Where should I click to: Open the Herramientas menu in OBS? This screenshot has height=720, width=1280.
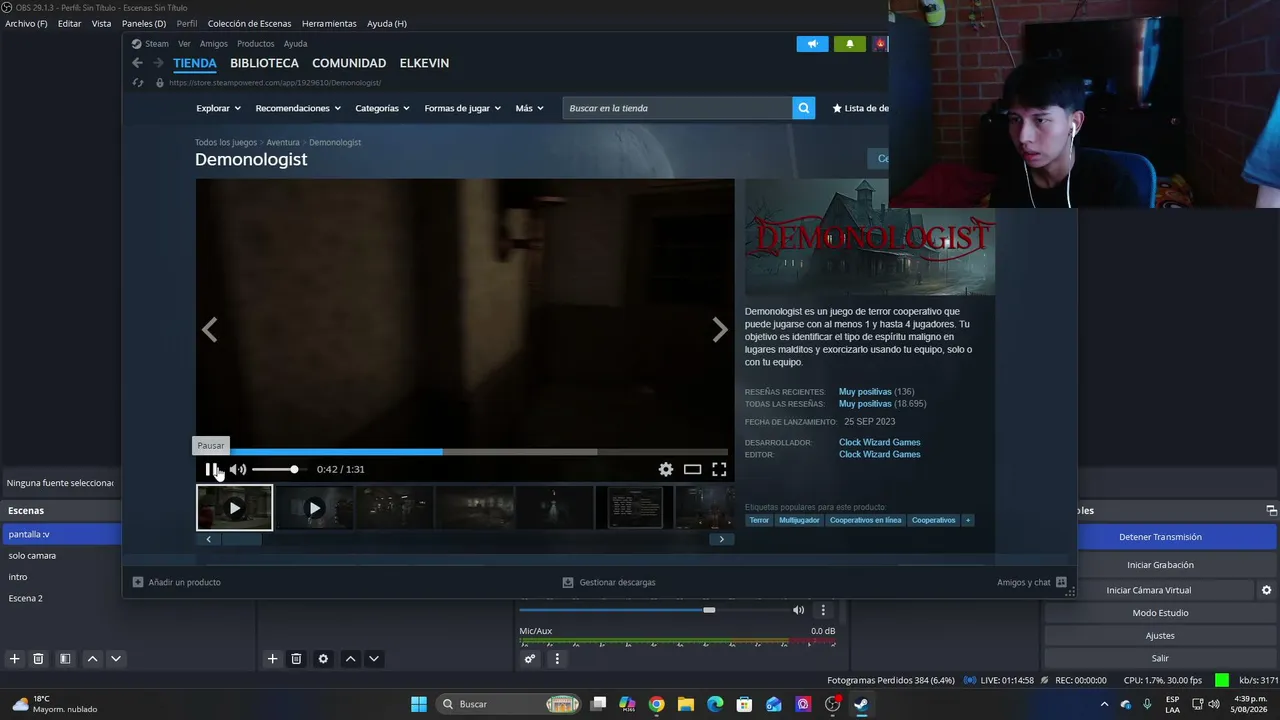coord(329,23)
